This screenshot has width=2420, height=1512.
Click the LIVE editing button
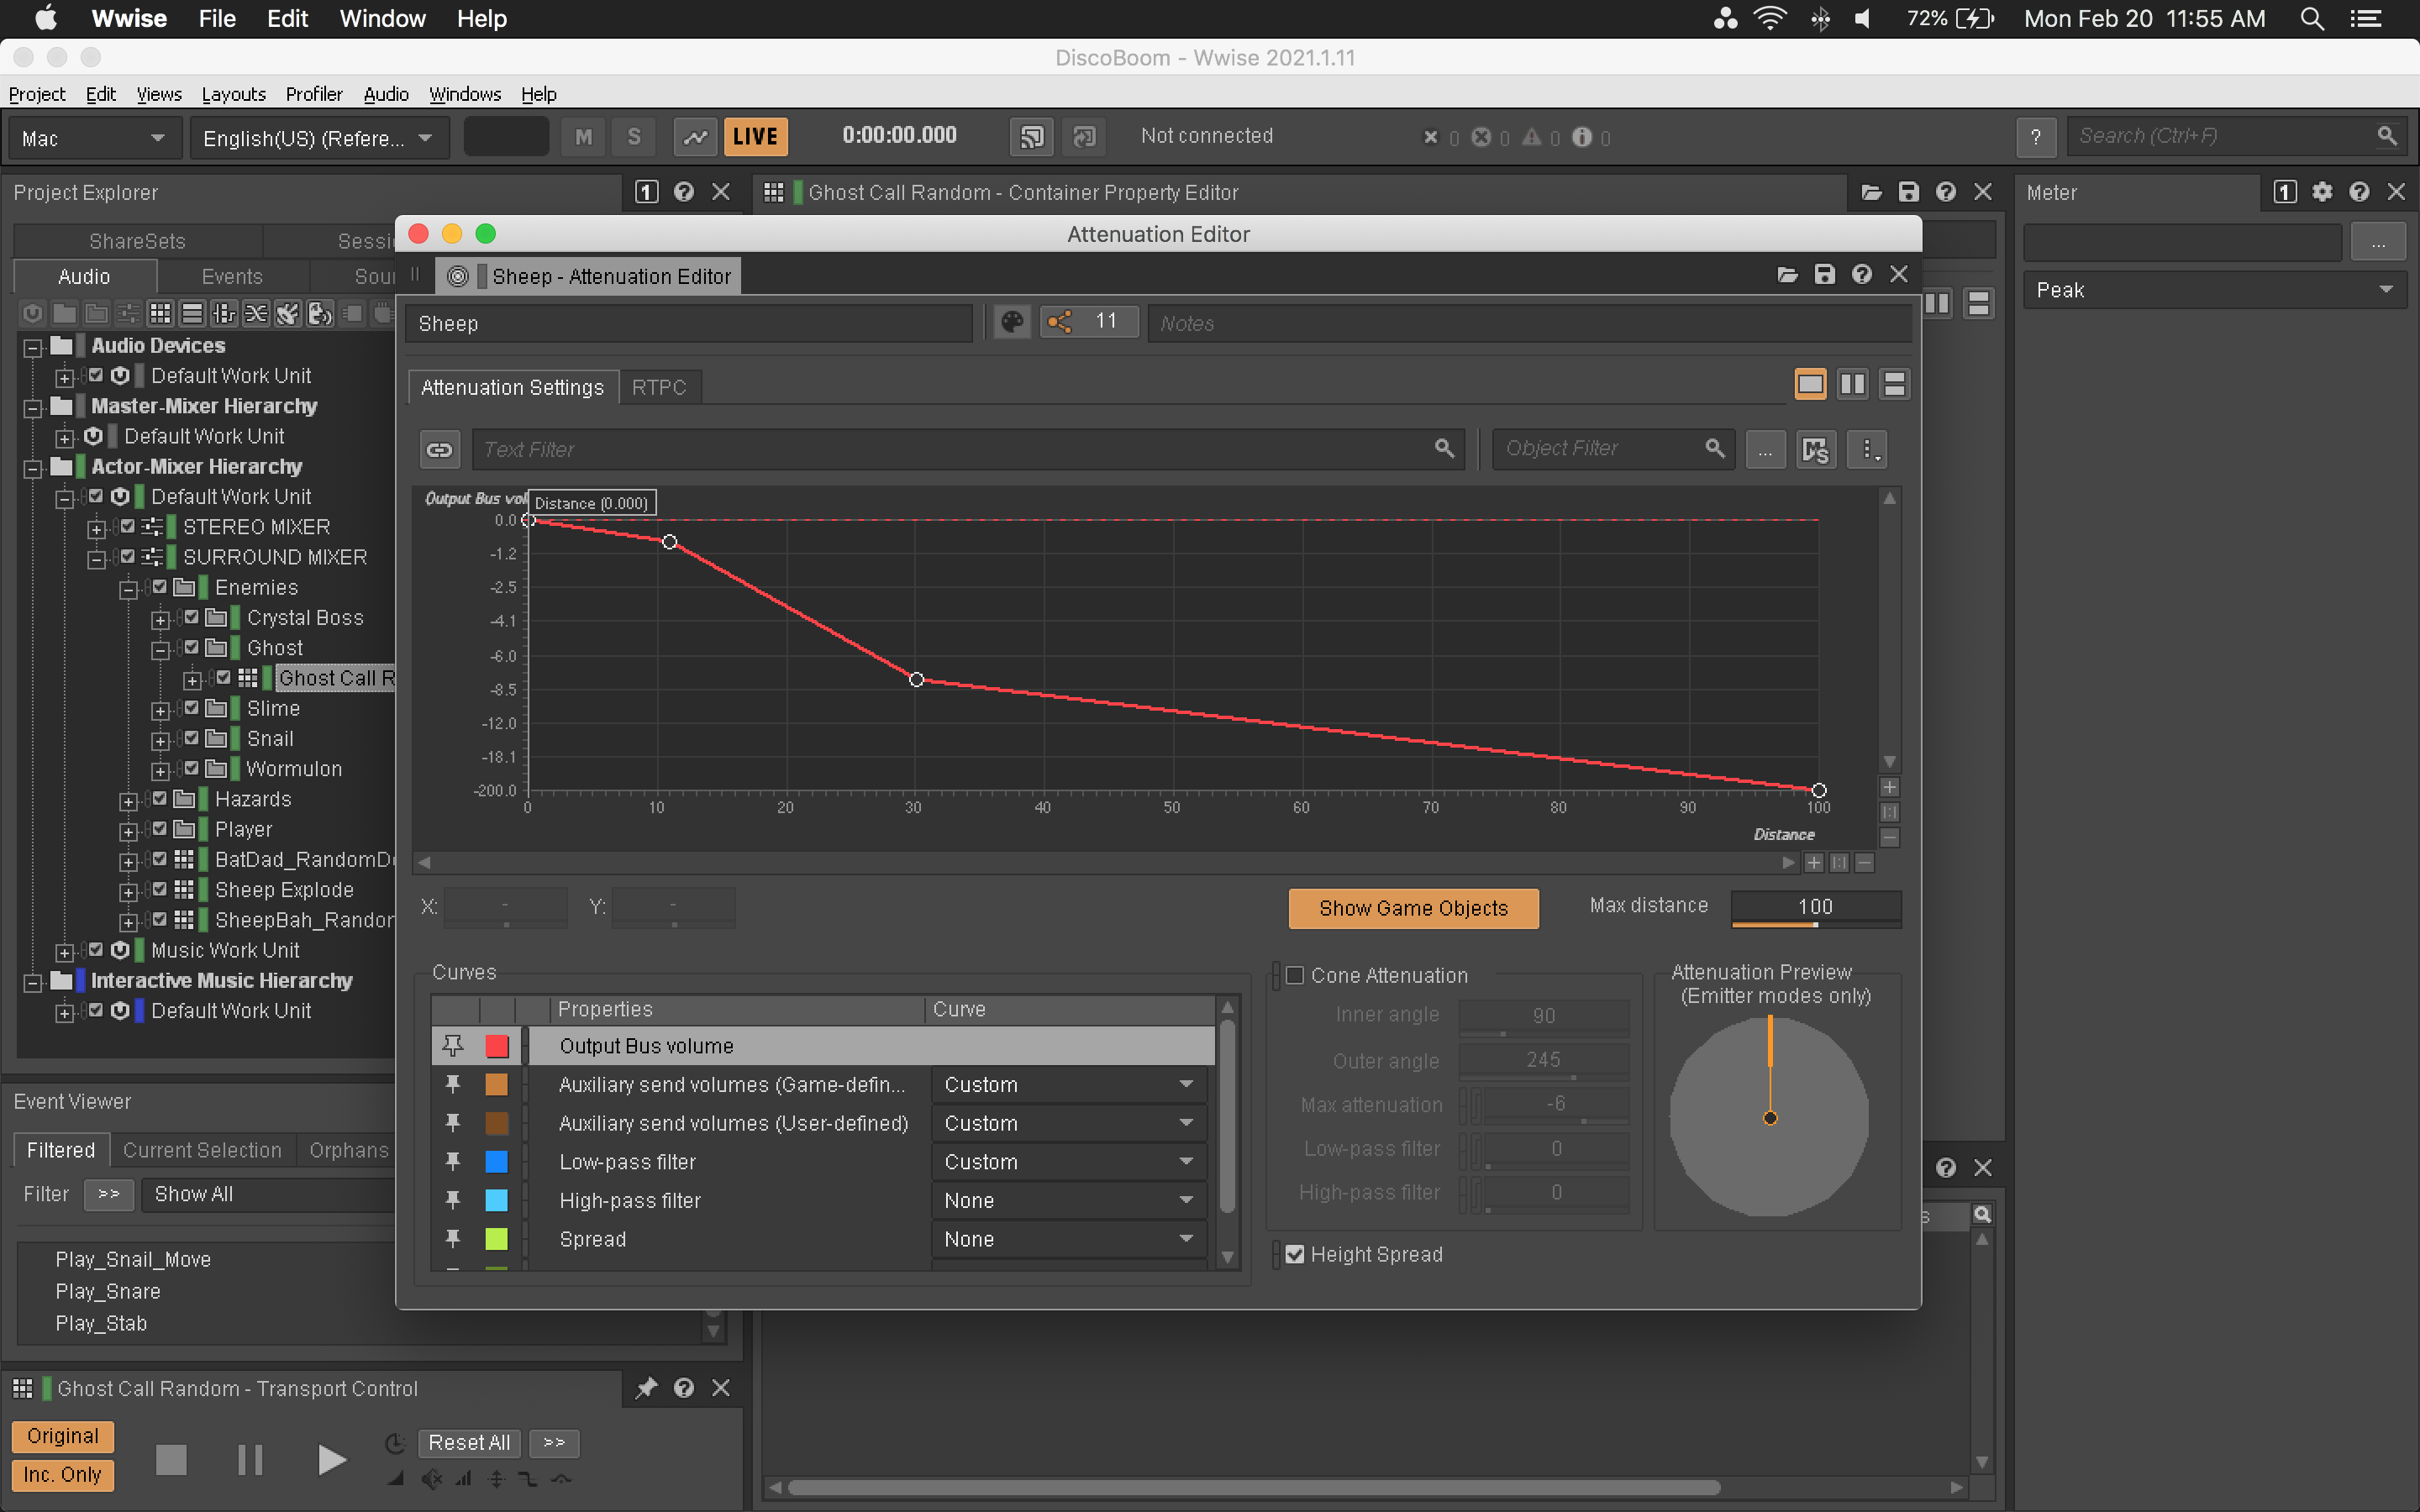click(x=755, y=137)
